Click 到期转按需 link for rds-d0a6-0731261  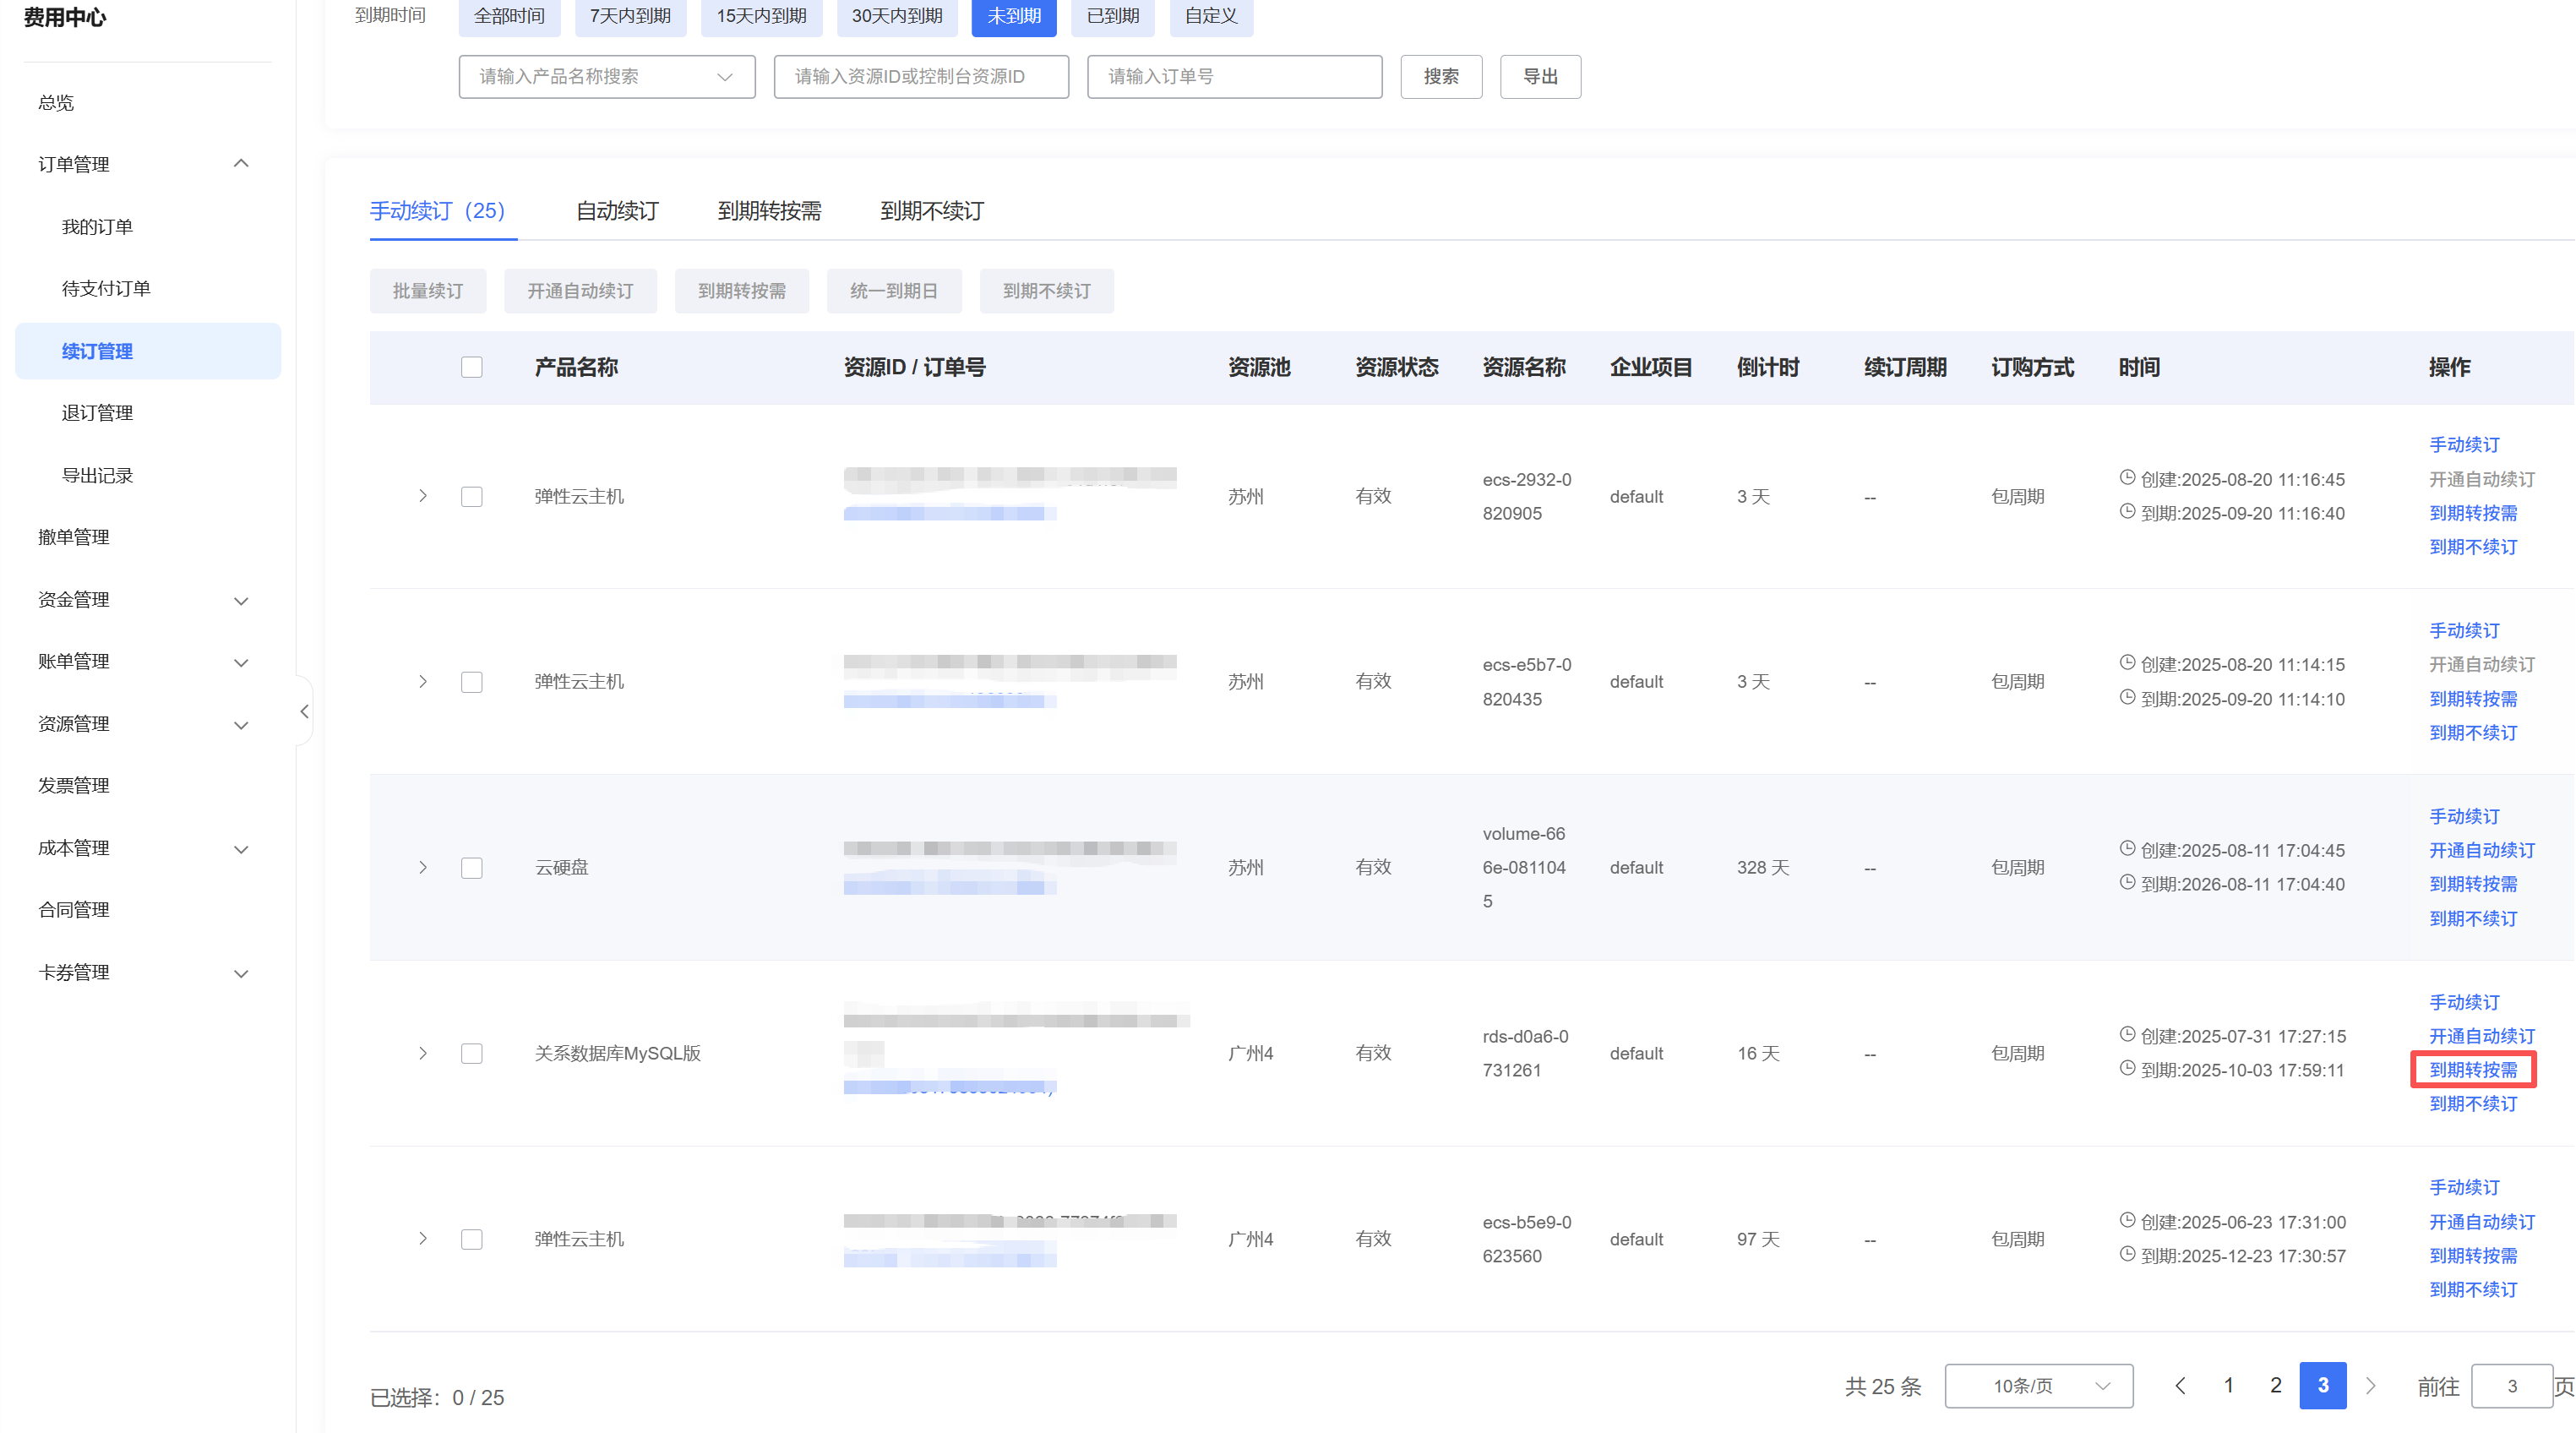pyautogui.click(x=2473, y=1070)
